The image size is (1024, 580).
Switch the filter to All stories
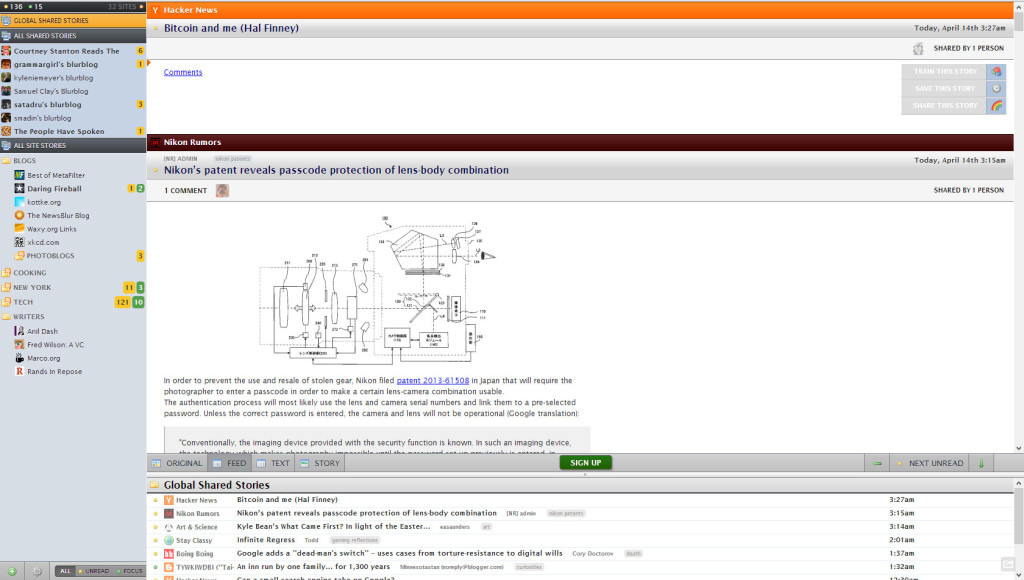click(65, 571)
